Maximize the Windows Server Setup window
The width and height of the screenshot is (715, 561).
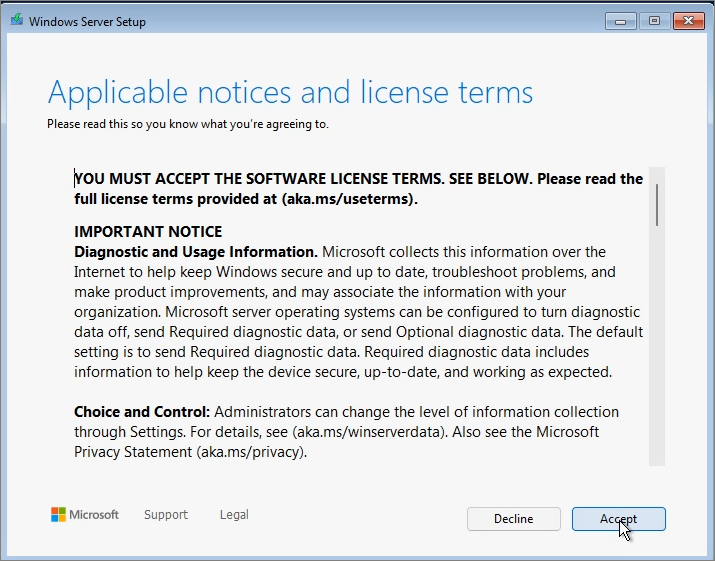click(654, 21)
